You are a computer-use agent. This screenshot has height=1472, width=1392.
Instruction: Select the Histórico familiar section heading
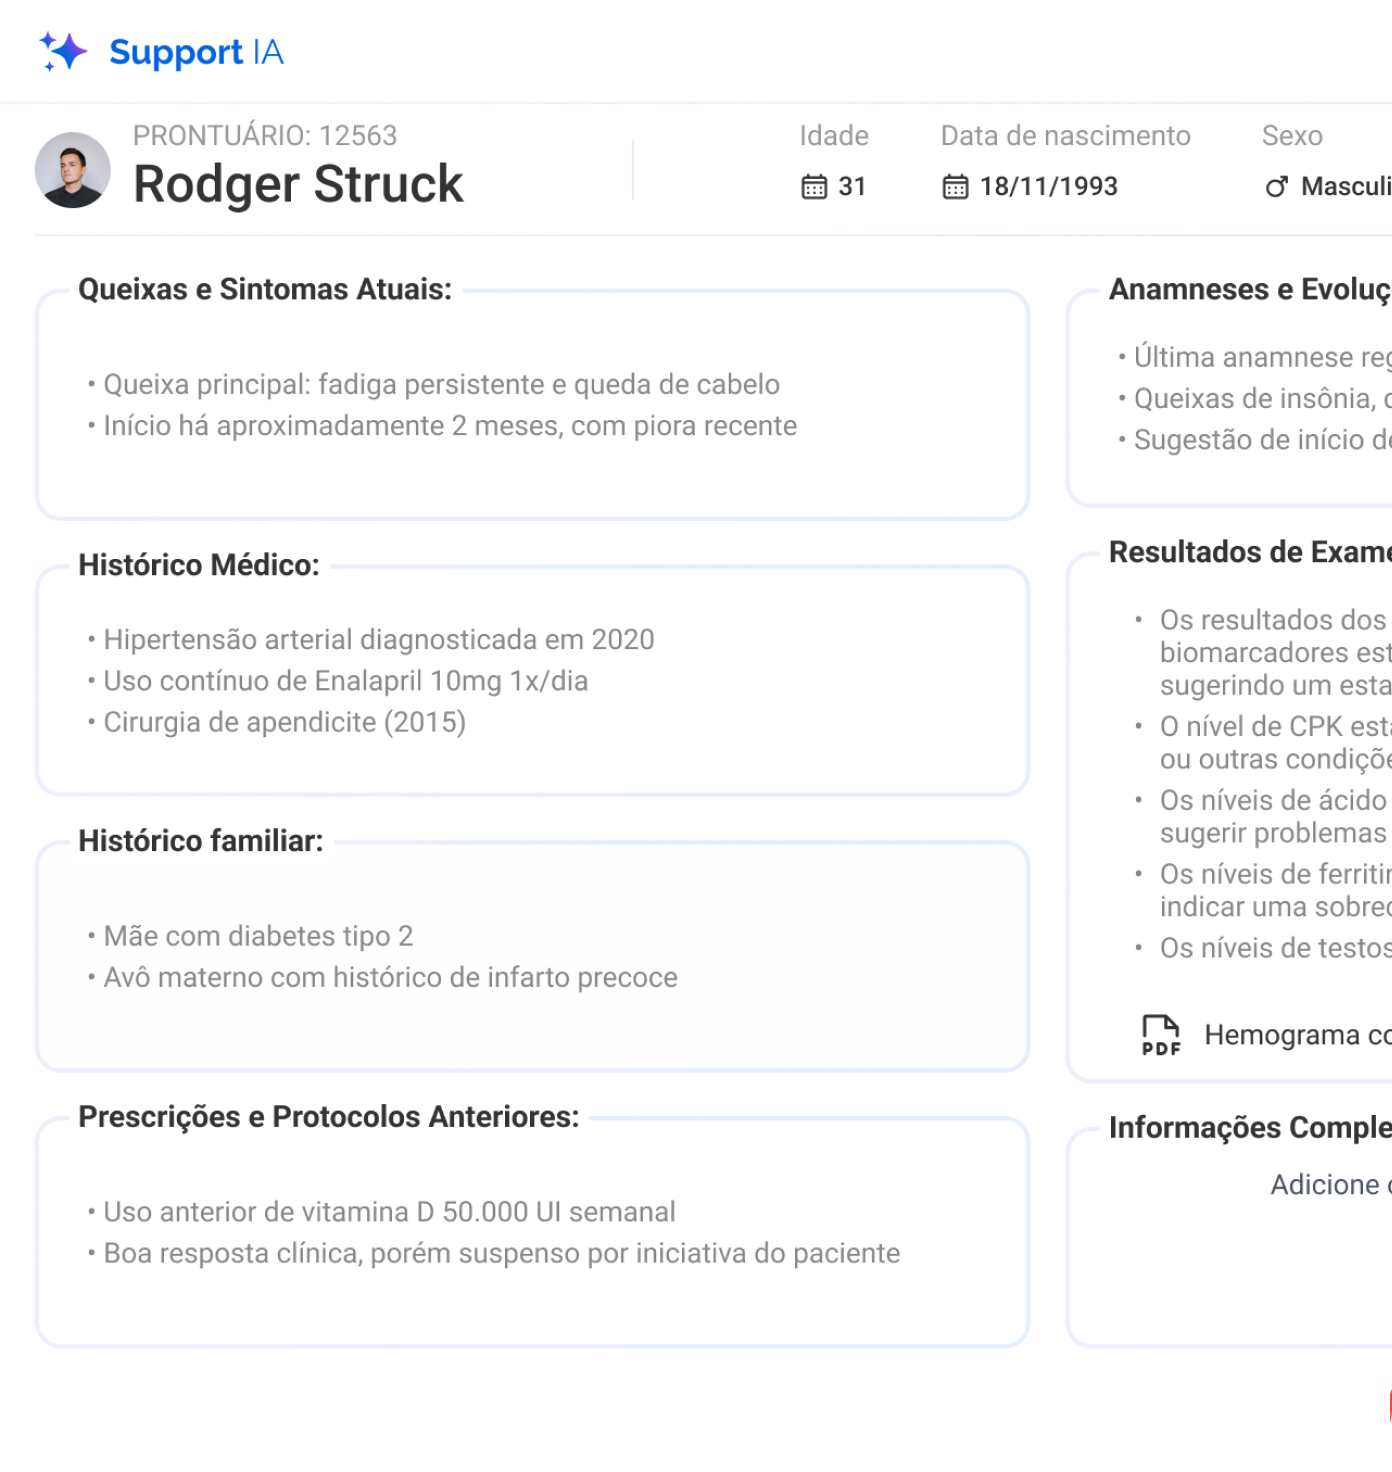[201, 841]
